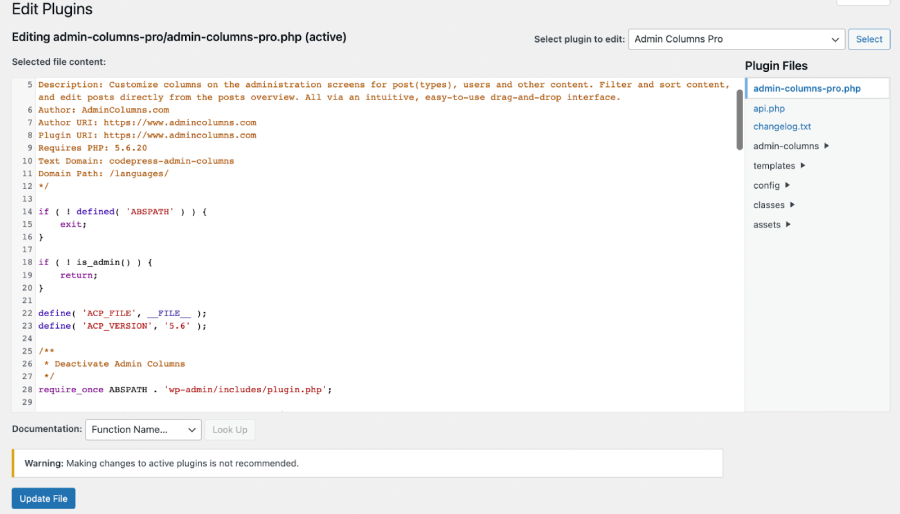This screenshot has width=900, height=514.
Task: Expand the config folder arrow
Action: [x=788, y=185]
